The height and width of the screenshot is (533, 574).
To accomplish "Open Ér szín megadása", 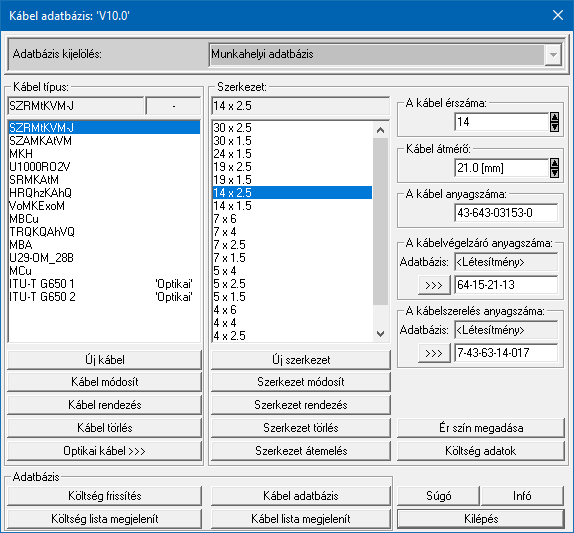I will pyautogui.click(x=481, y=428).
